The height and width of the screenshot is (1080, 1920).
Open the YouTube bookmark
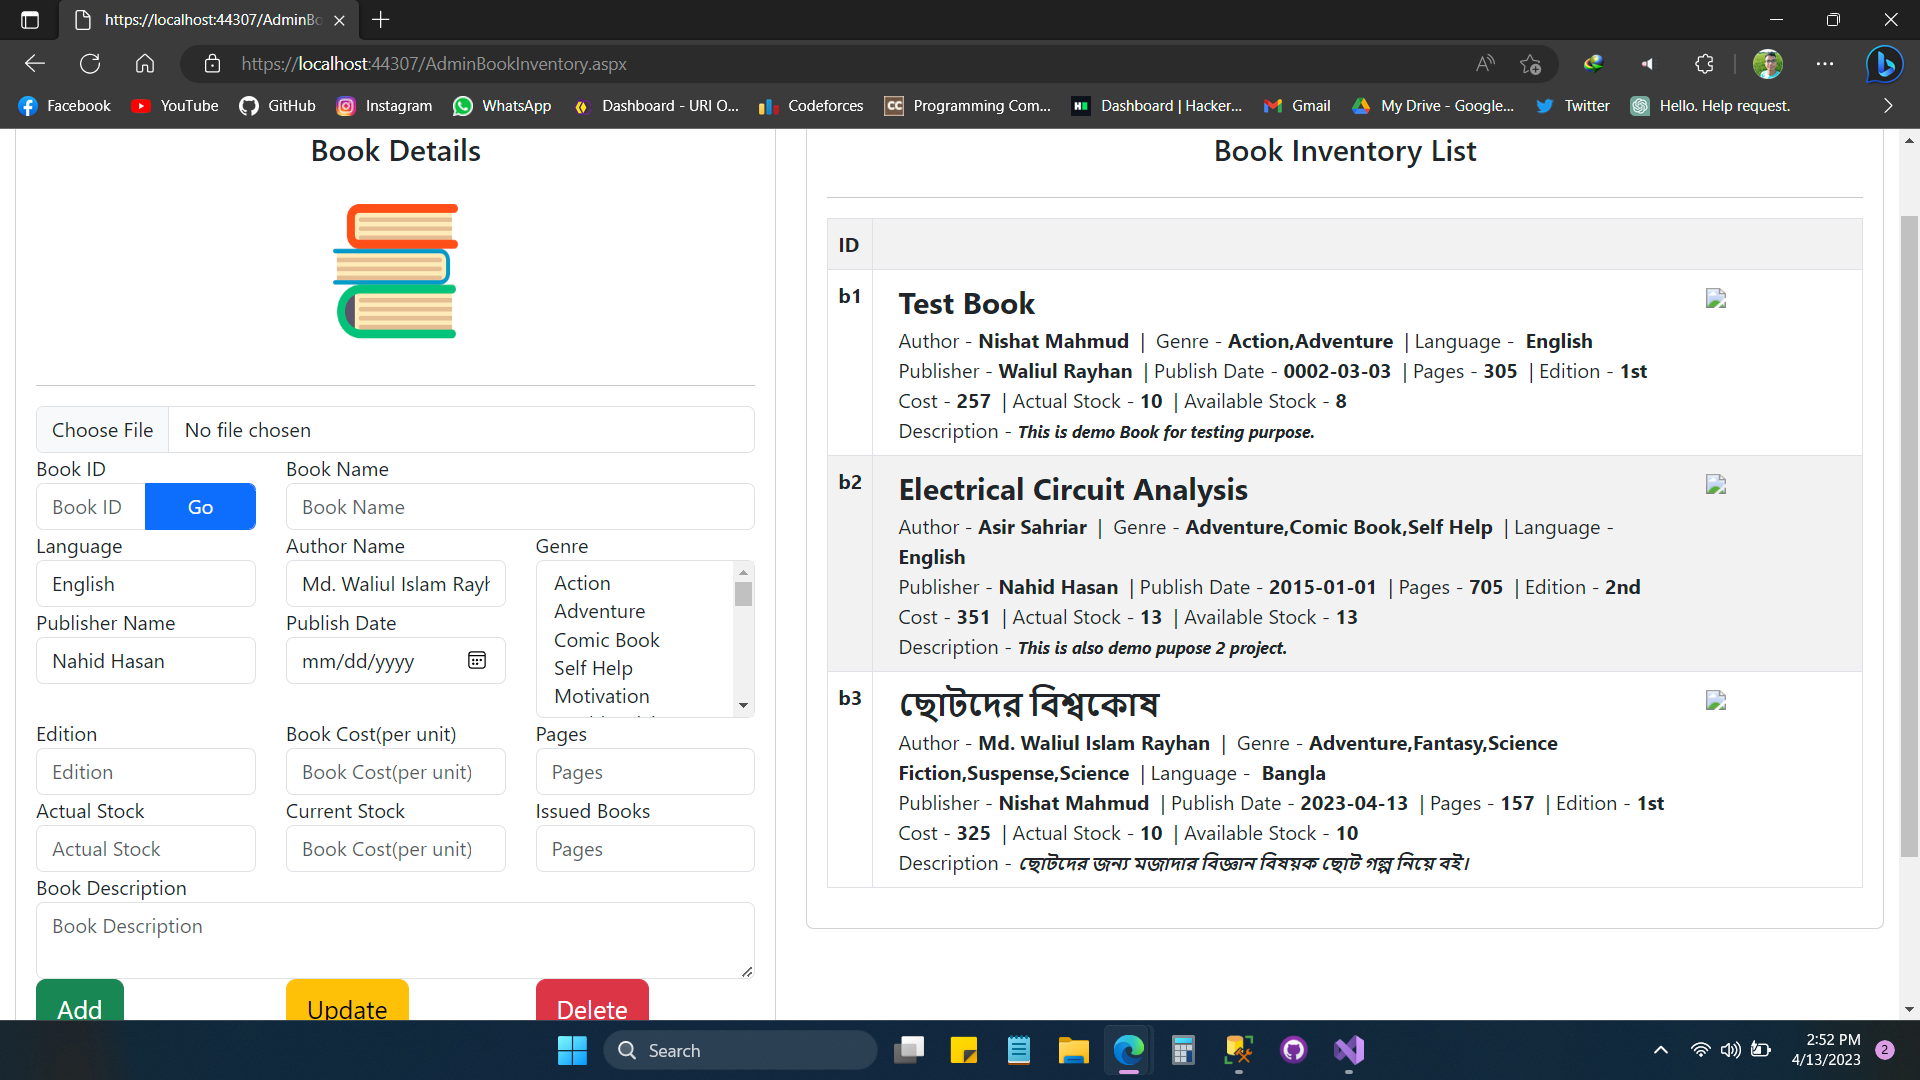coord(174,105)
